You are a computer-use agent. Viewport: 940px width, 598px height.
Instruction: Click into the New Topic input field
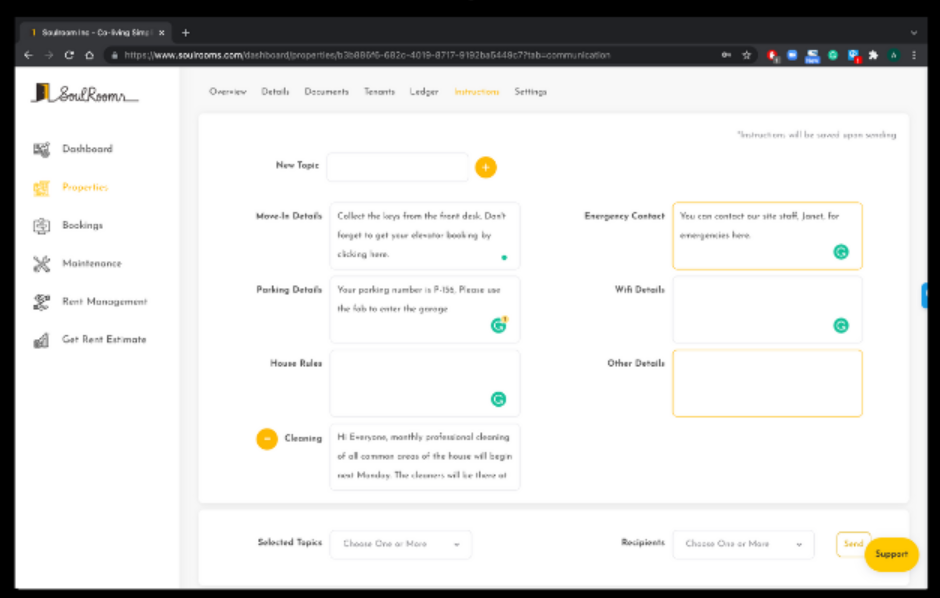click(x=397, y=167)
